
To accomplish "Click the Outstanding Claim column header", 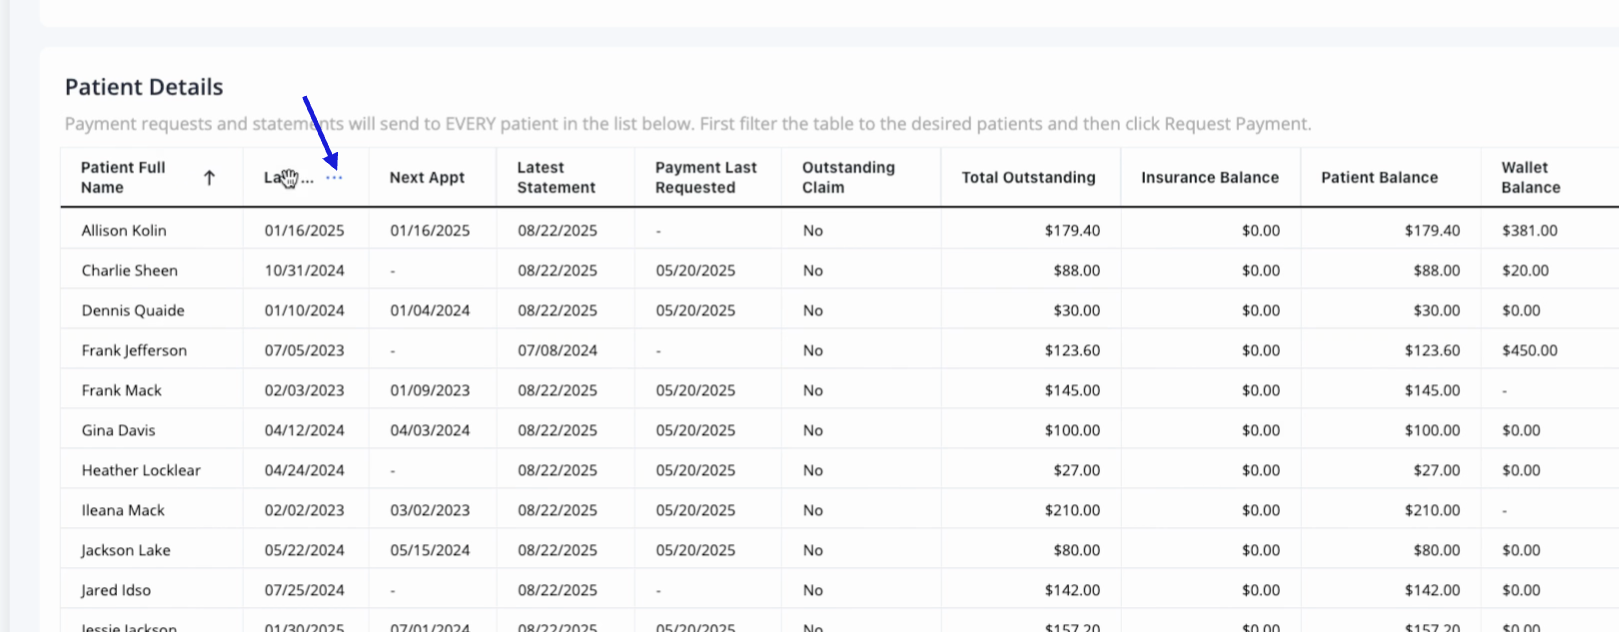I will pyautogui.click(x=848, y=178).
